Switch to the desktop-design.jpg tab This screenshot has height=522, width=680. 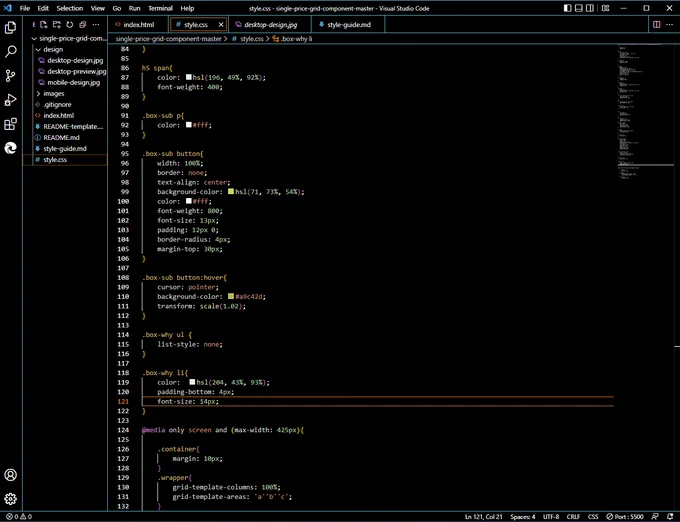point(270,25)
